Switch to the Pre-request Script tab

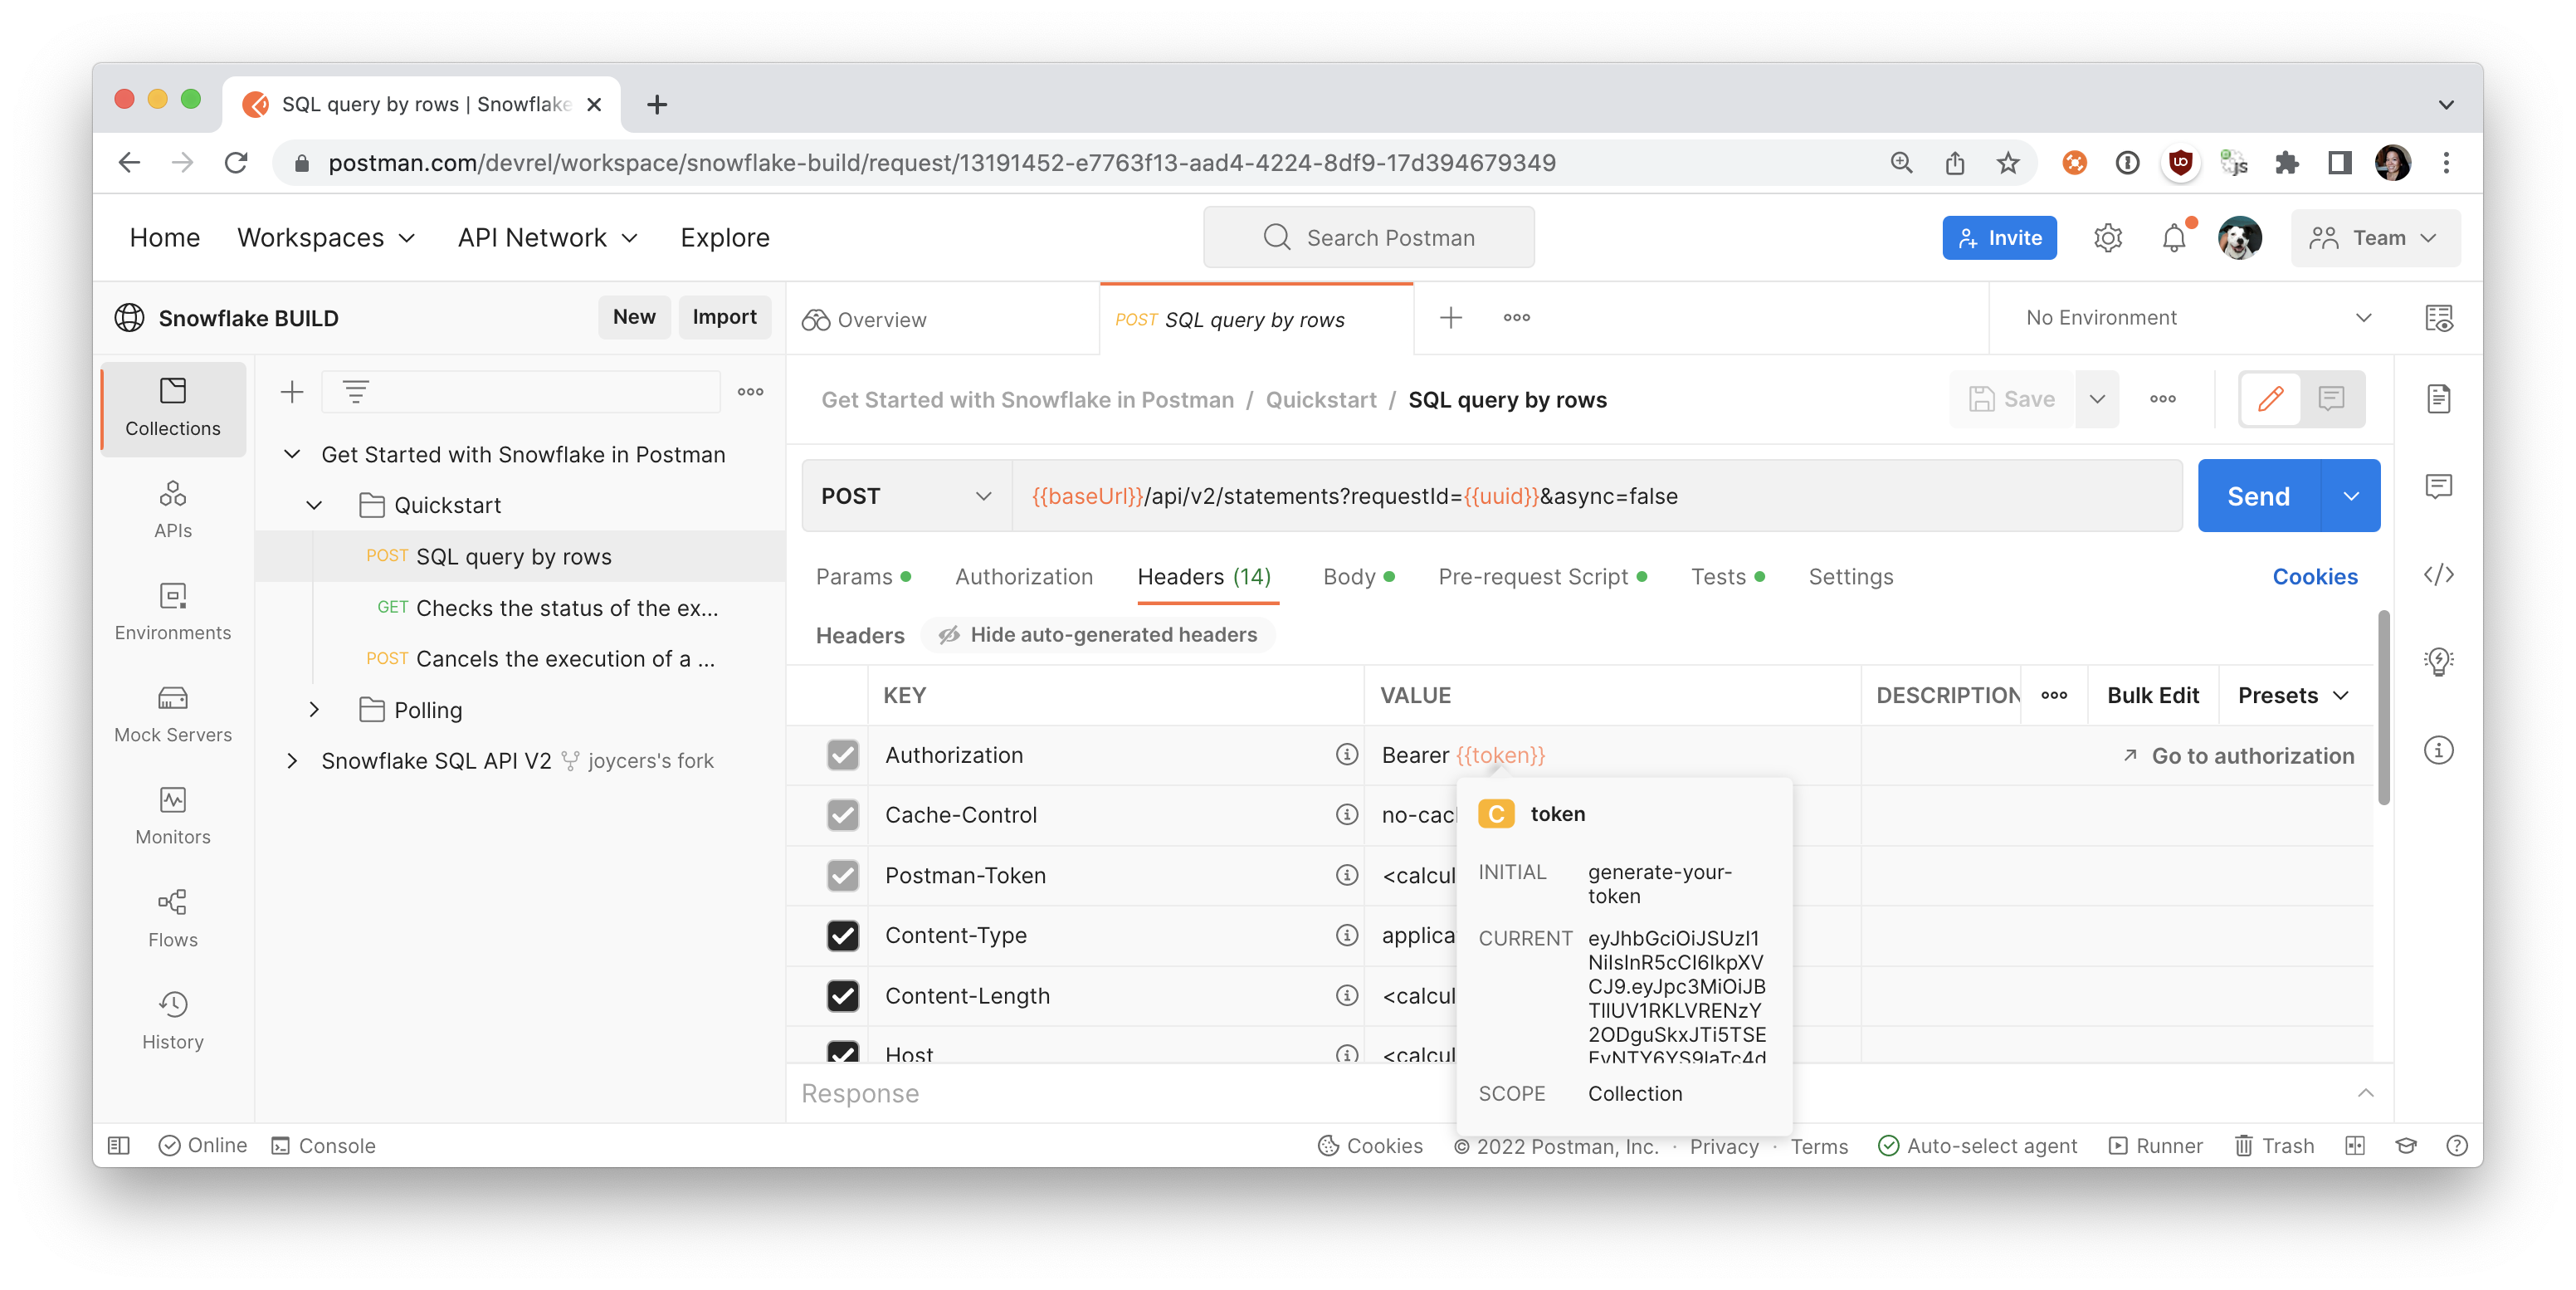pyautogui.click(x=1532, y=577)
